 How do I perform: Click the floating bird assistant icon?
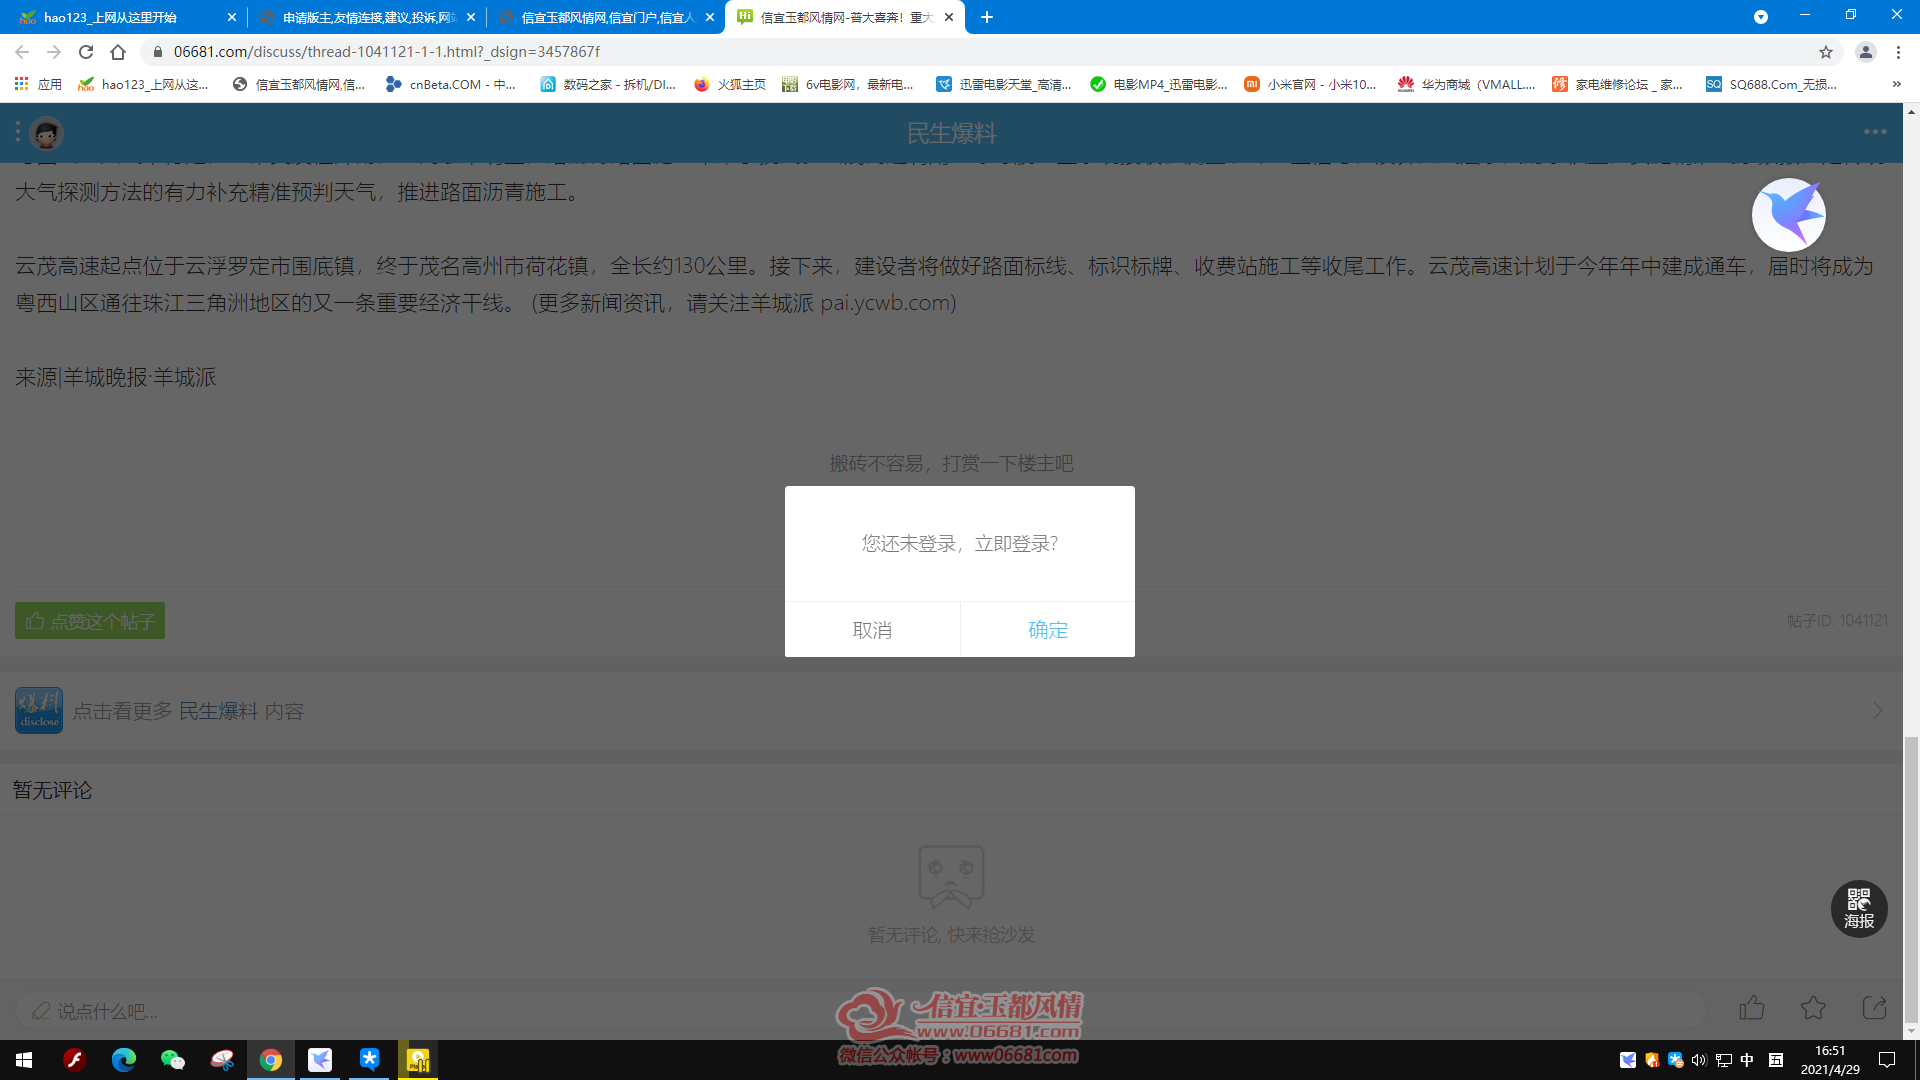pos(1789,215)
